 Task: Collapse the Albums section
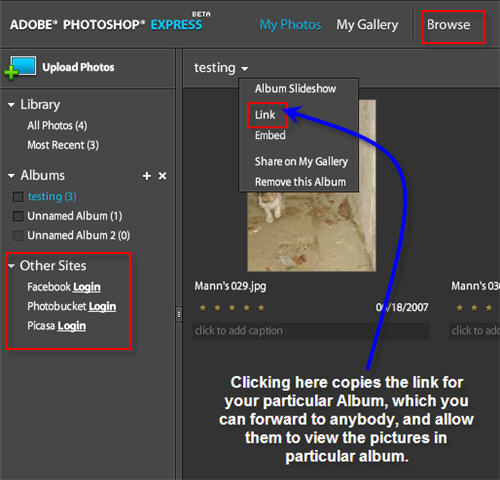11,176
